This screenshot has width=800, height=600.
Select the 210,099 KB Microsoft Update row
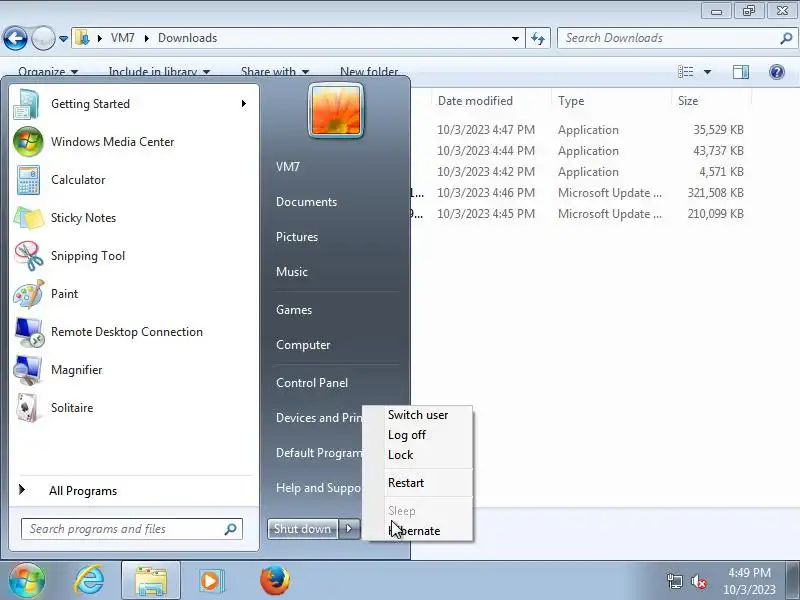coord(582,214)
